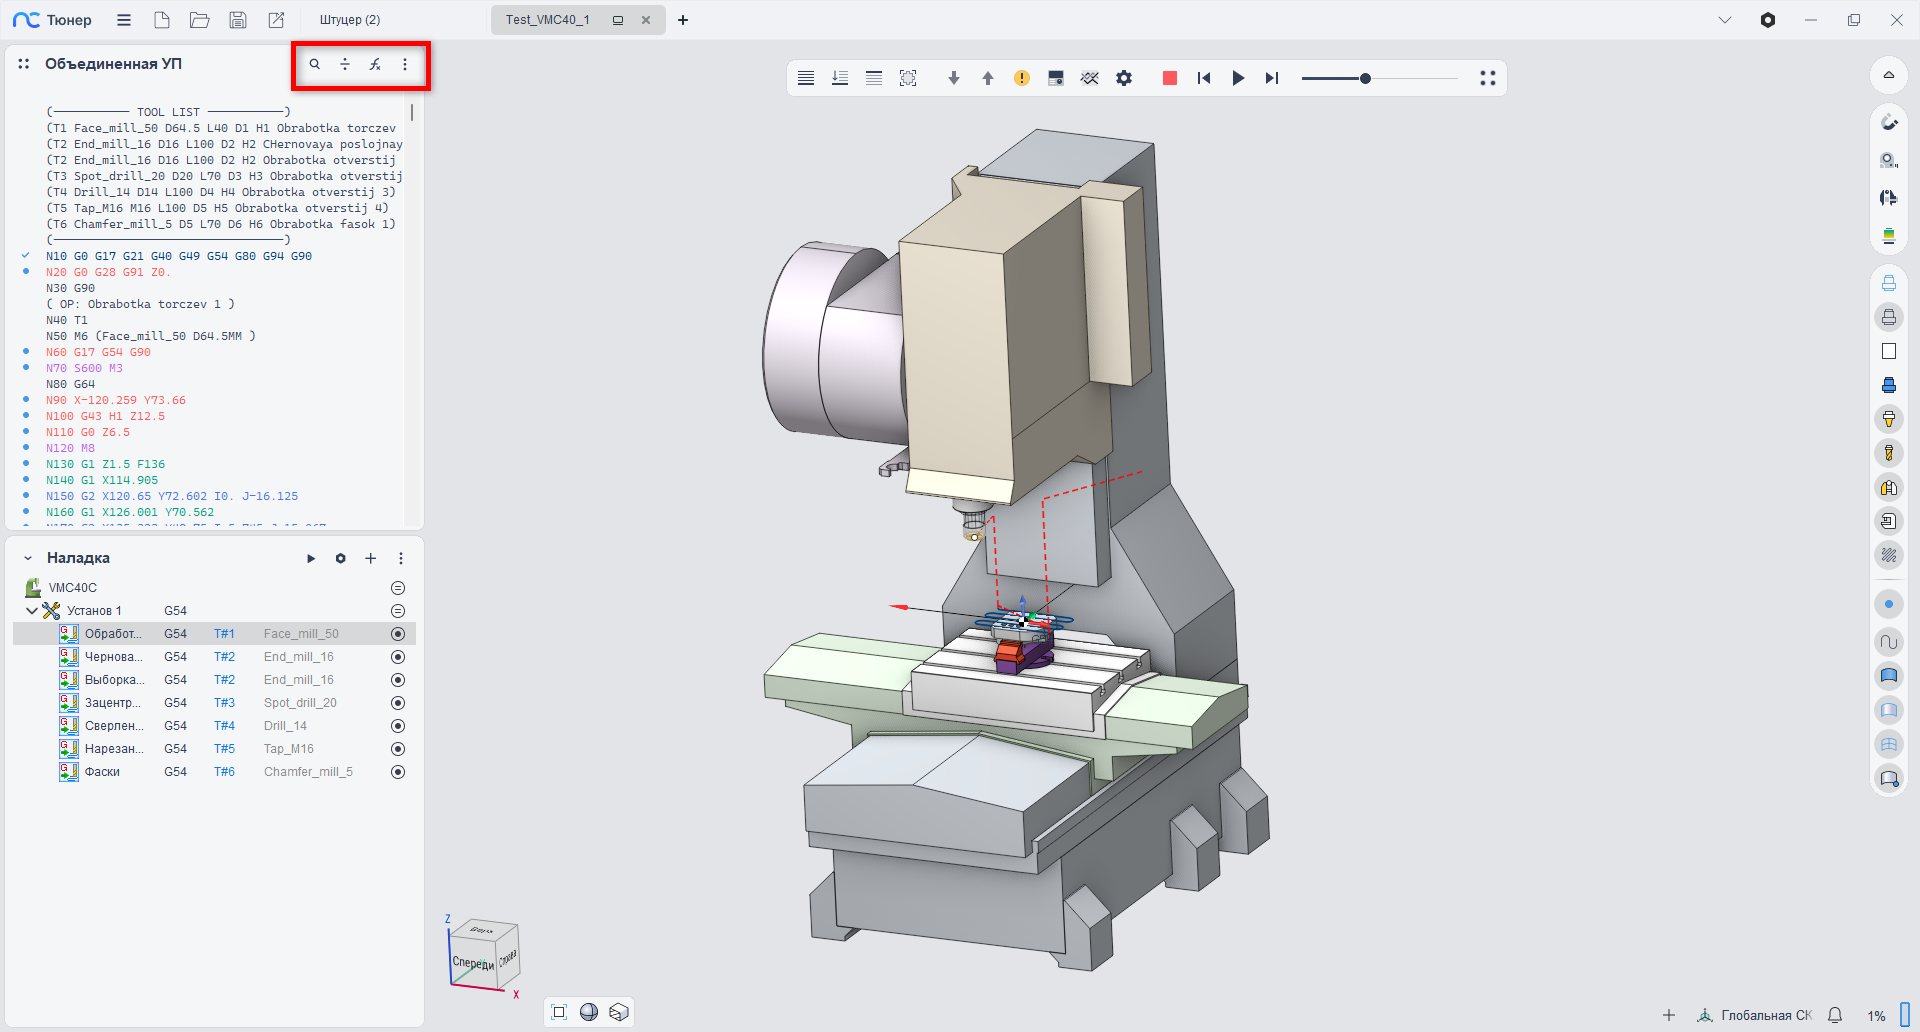Screen dimensions: 1920x1032
Task: Click the notification bell icon
Action: (1835, 1015)
